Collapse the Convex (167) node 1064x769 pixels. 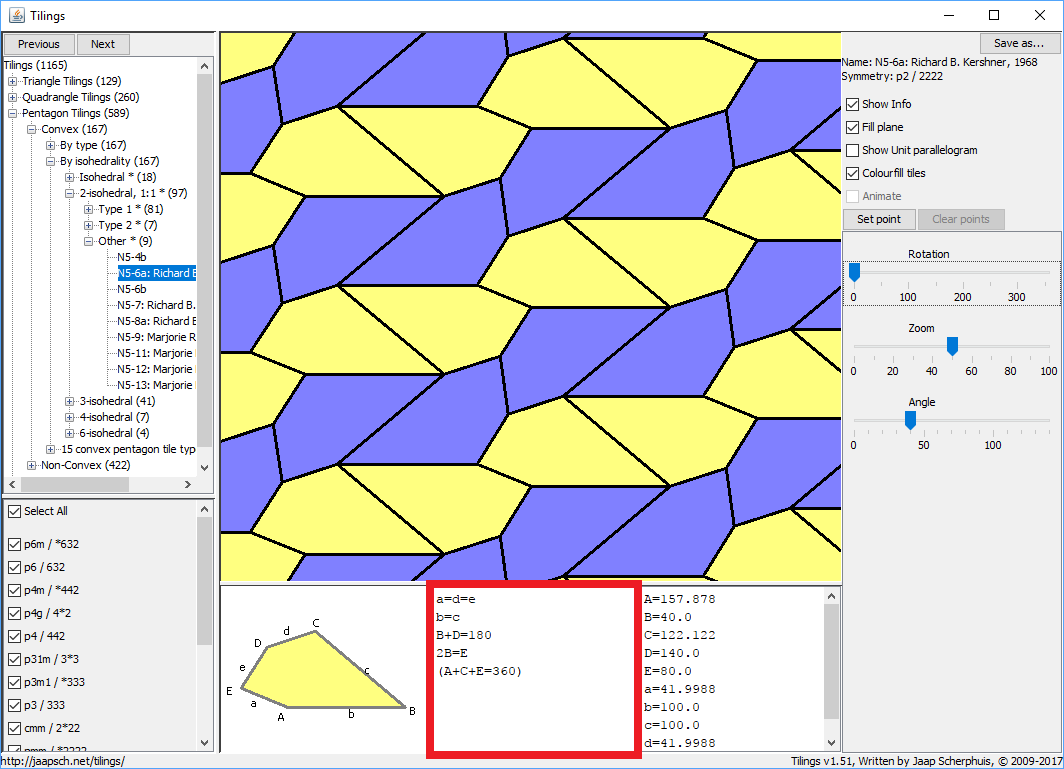point(31,130)
